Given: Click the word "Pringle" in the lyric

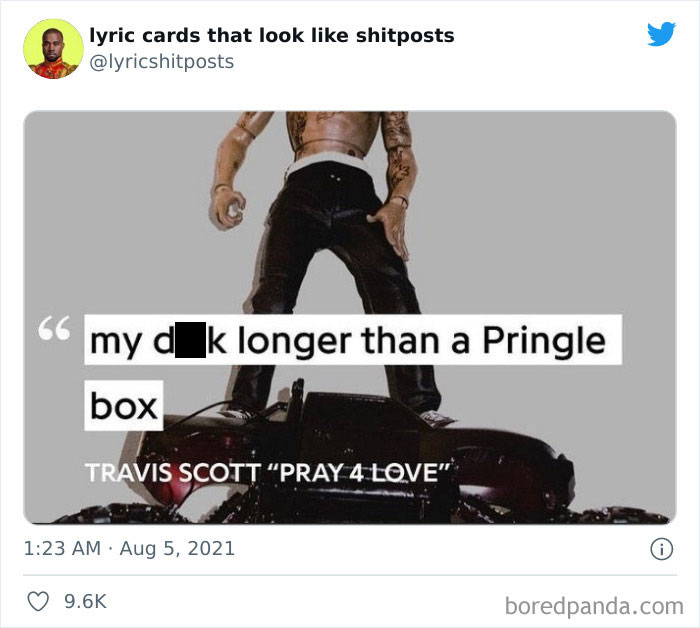Looking at the screenshot, I should click(x=544, y=341).
